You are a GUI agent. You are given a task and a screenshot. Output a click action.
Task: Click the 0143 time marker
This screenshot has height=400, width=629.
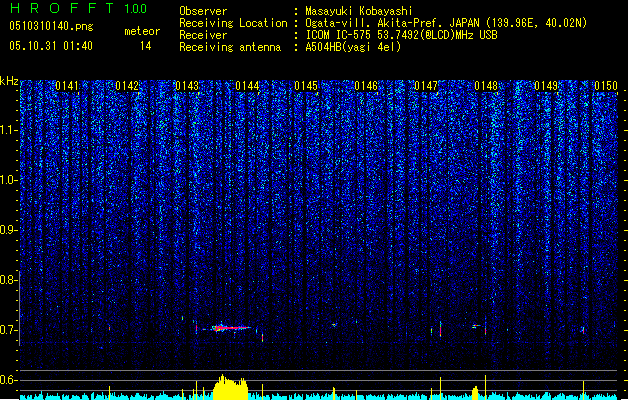[x=187, y=86]
